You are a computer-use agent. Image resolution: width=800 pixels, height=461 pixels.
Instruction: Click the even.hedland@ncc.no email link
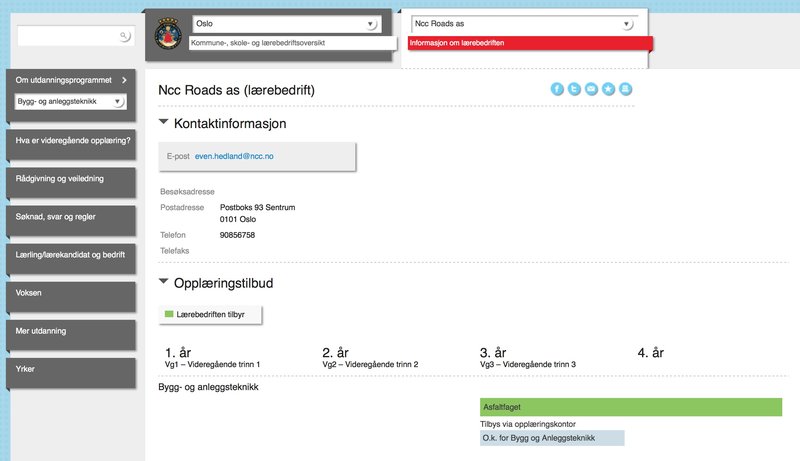(x=234, y=157)
